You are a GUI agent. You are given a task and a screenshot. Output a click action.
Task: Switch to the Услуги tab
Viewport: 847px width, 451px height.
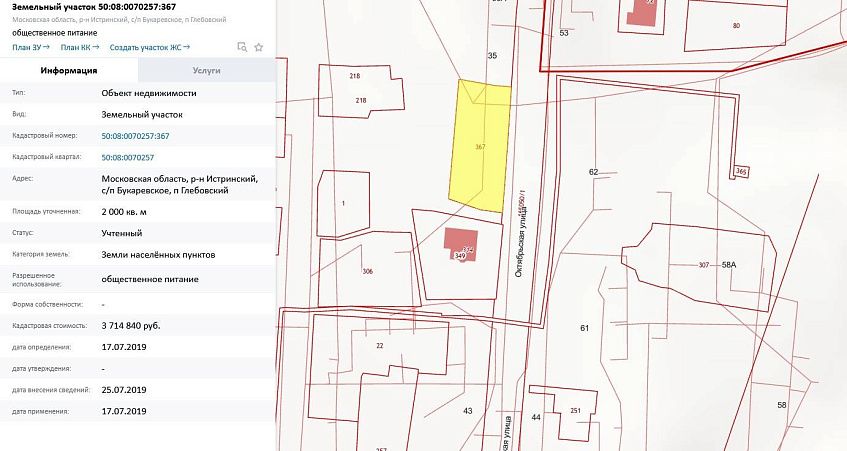pos(206,71)
